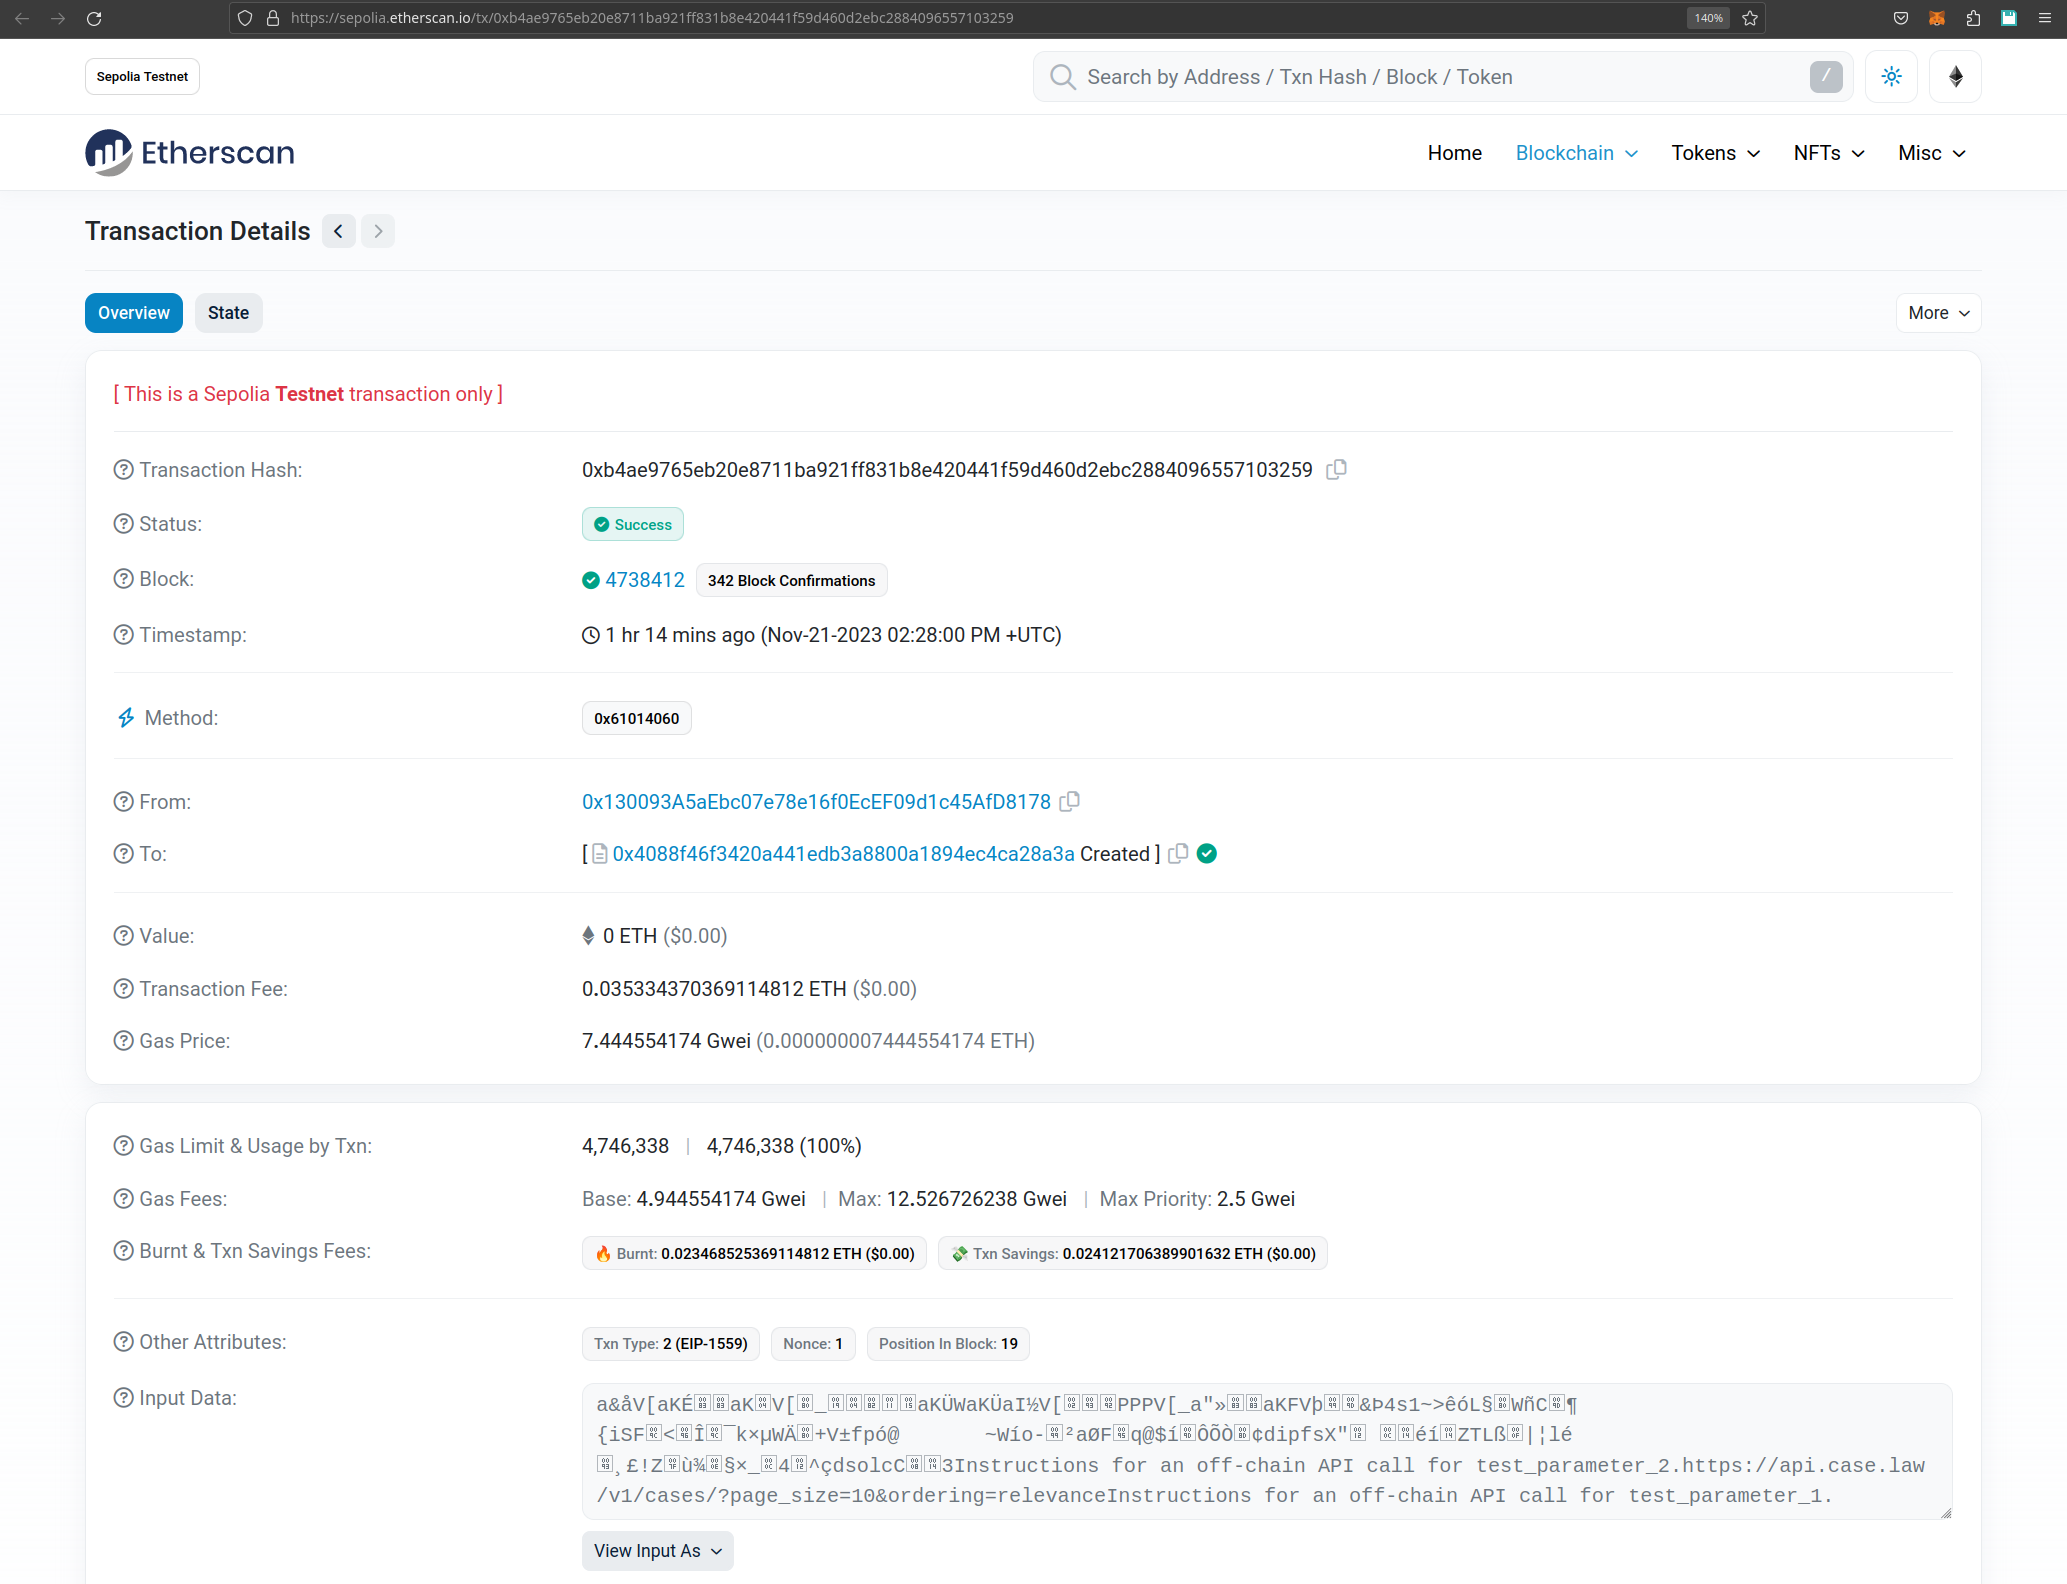Screen dimensions: 2067x1584
Task: Click the Home menu item
Action: [x=1454, y=153]
